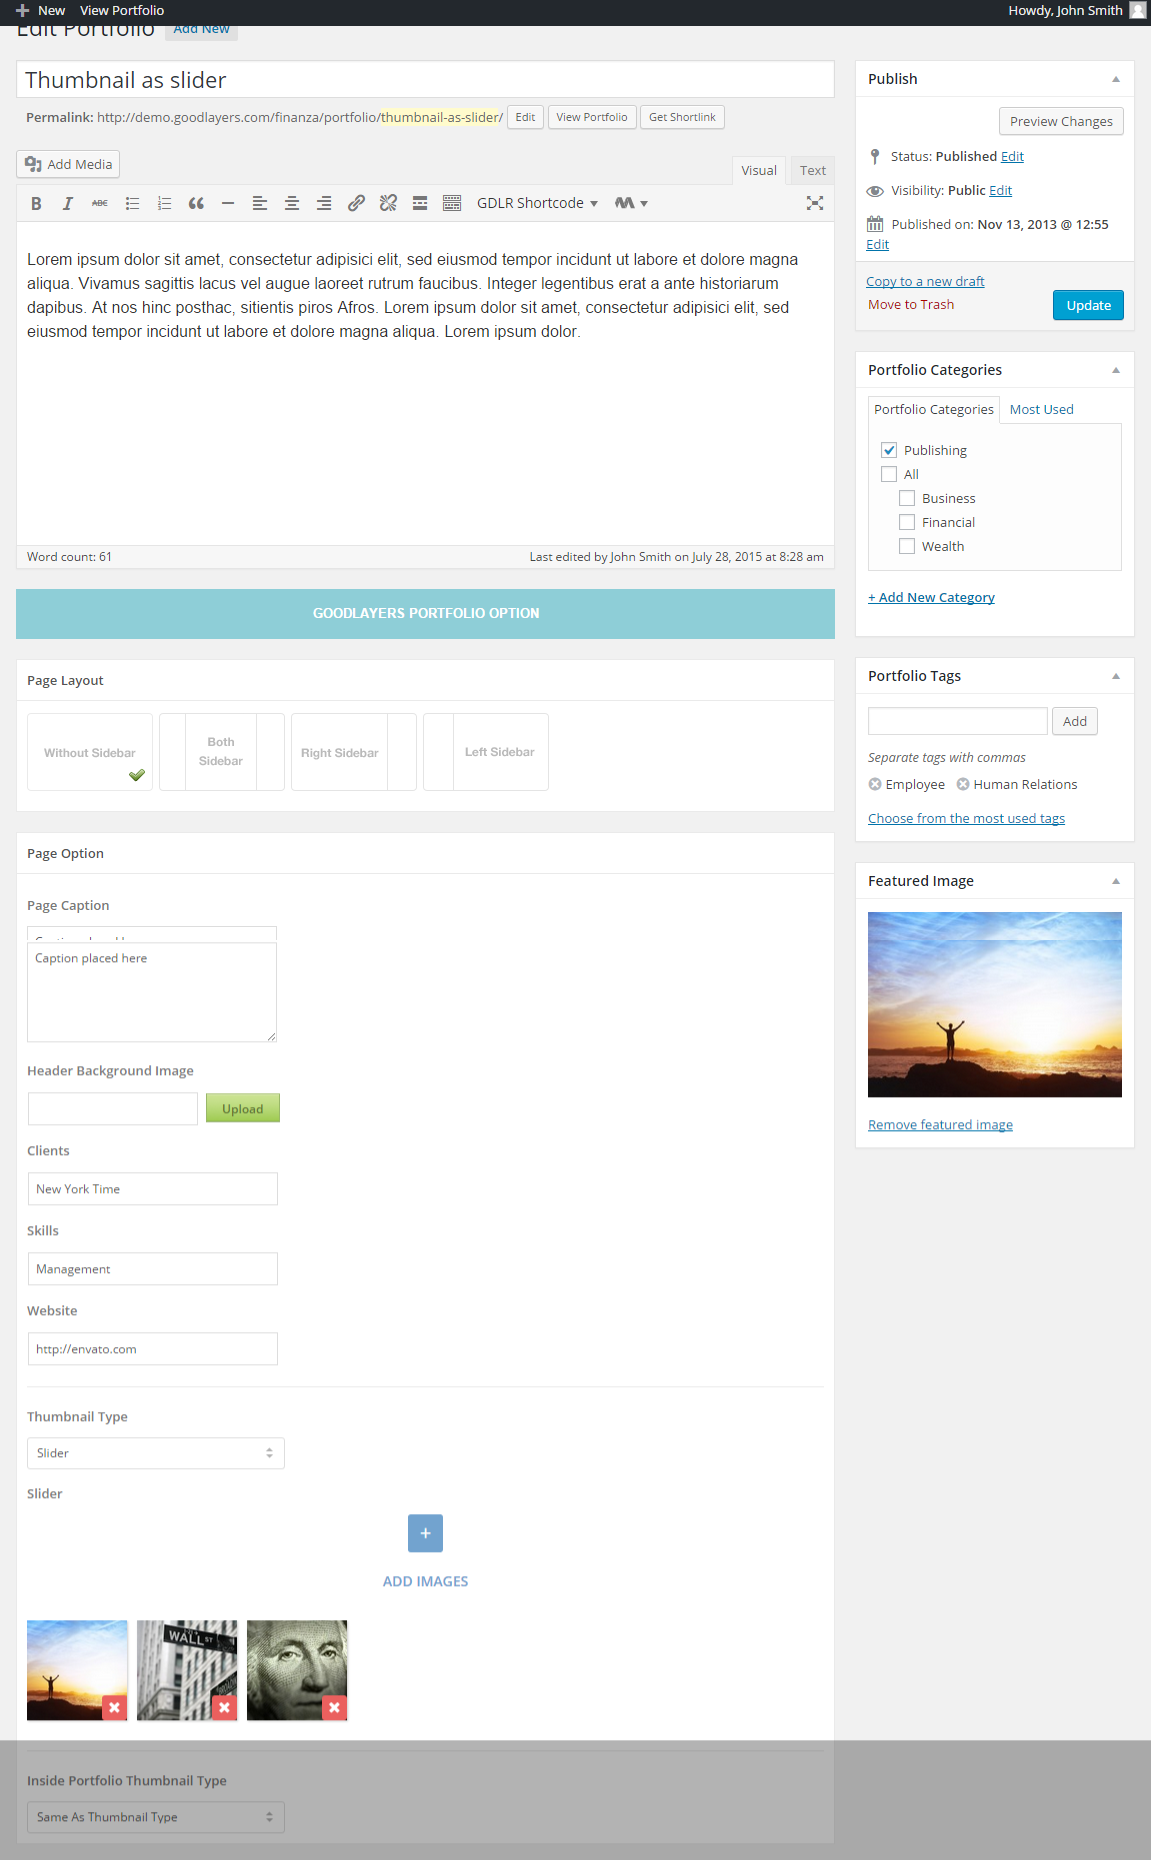The image size is (1151, 1860).
Task: Enter distraction-free fullscreen mode
Action: (815, 203)
